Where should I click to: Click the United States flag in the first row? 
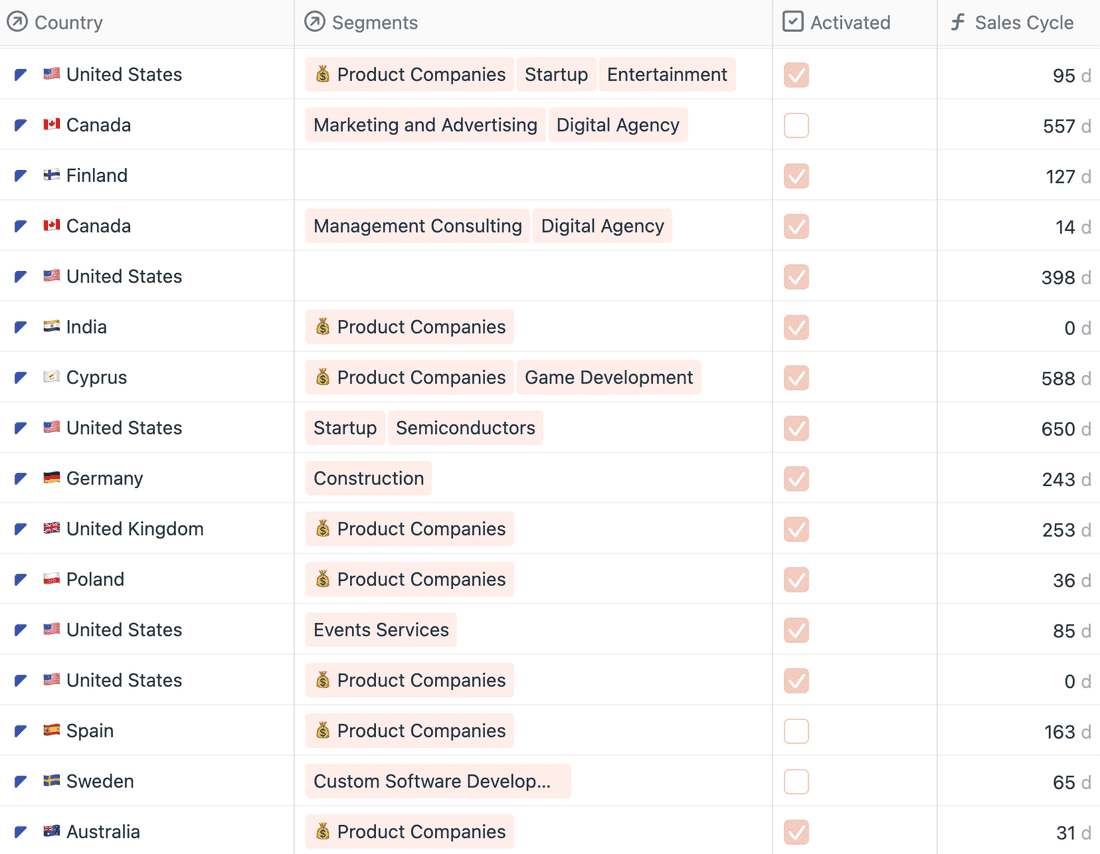[x=51, y=74]
